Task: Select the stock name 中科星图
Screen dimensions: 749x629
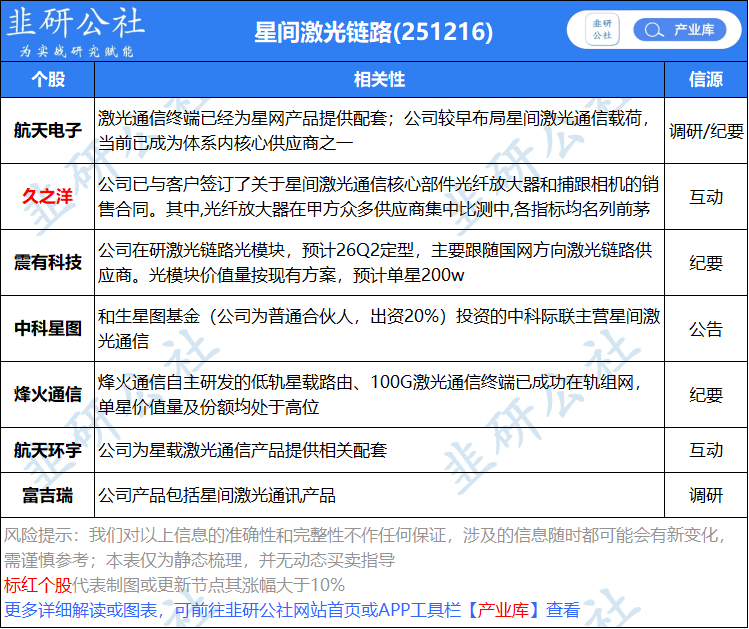Action: (x=48, y=328)
